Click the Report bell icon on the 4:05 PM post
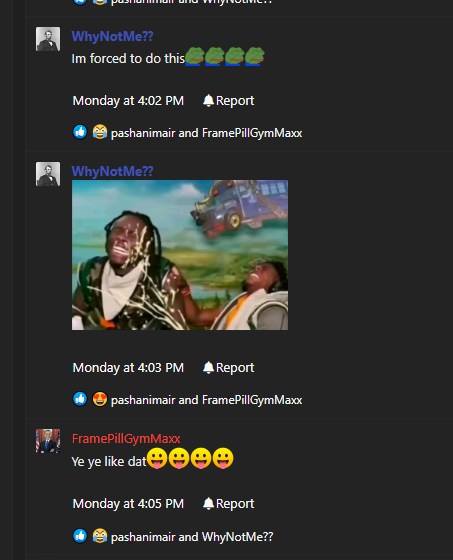Image resolution: width=453 pixels, height=560 pixels. [208, 504]
